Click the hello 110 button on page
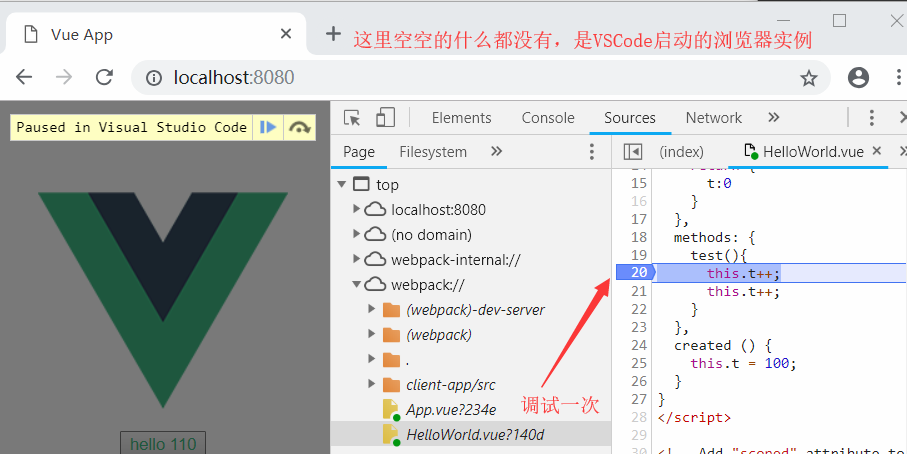907x454 pixels. 163,443
